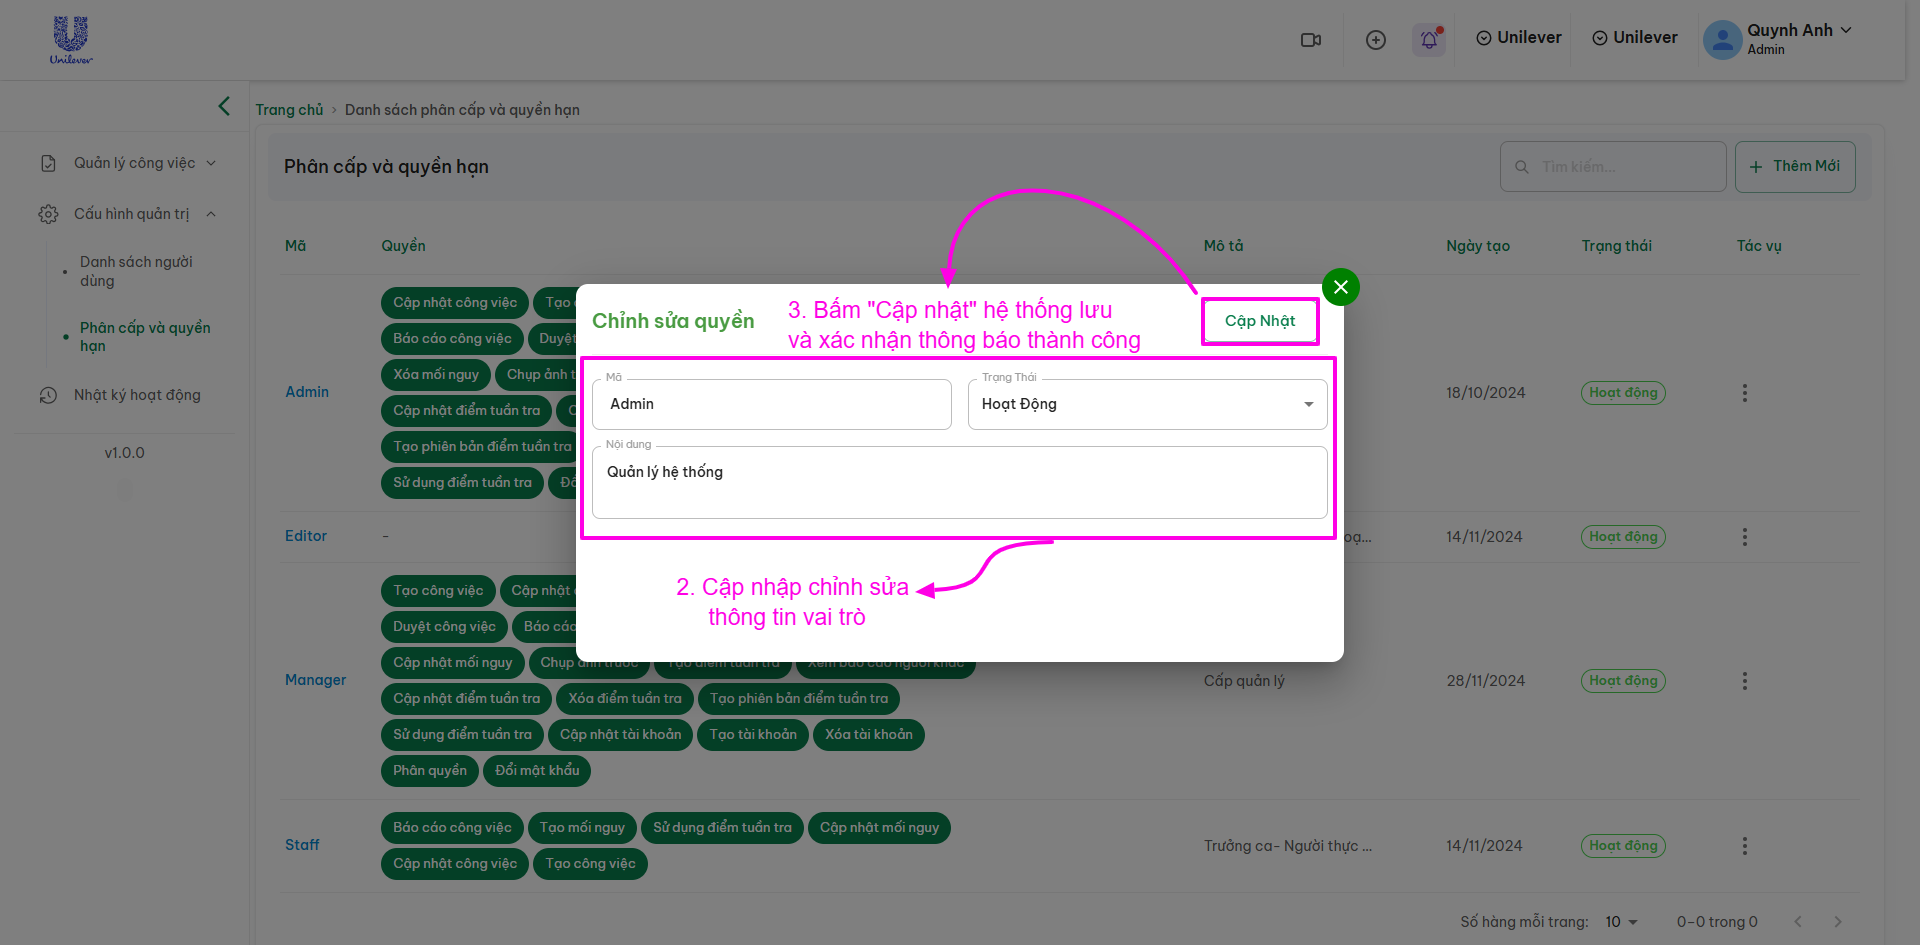Click the user avatar icon

(x=1722, y=40)
